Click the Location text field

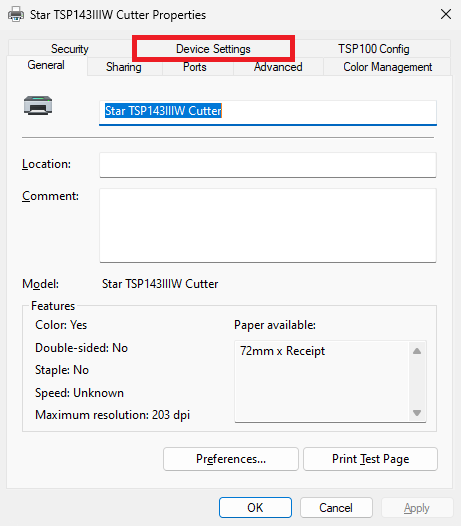pyautogui.click(x=268, y=165)
